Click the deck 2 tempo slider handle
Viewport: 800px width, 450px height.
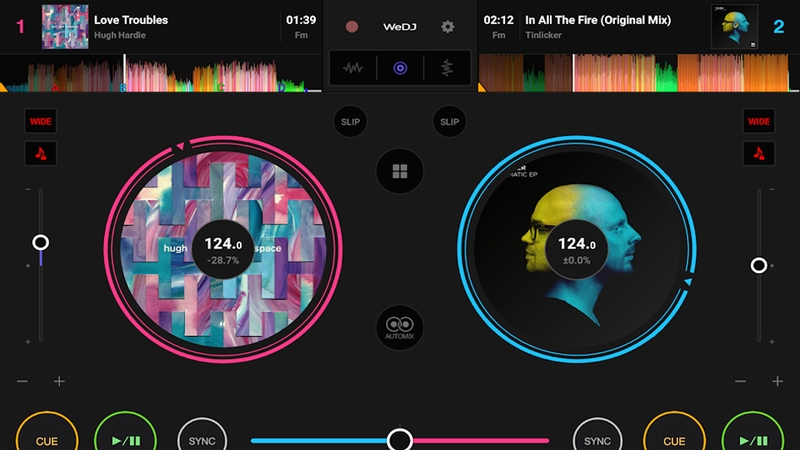pyautogui.click(x=759, y=265)
